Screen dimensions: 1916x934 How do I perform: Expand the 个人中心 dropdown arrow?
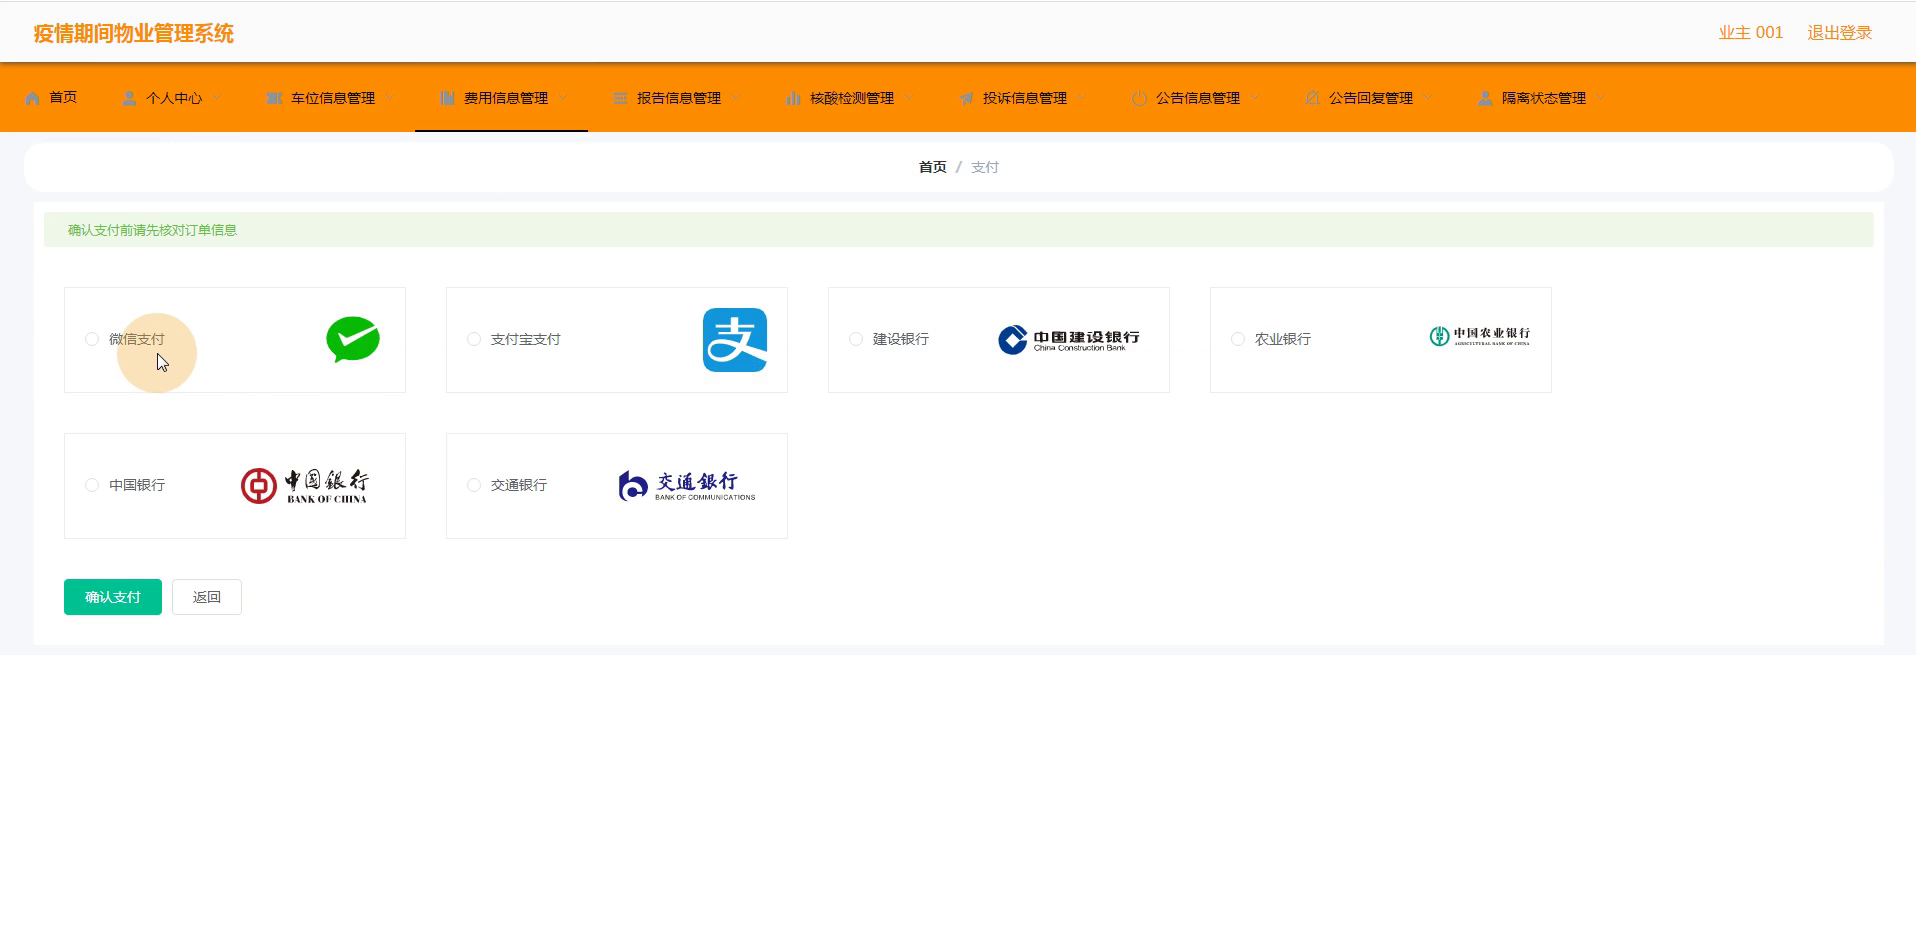[217, 98]
